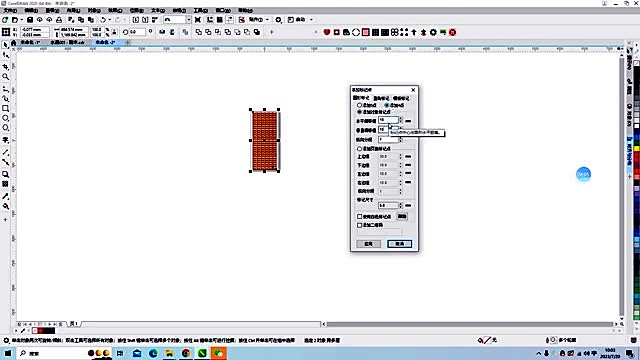Select the Text tool in the toolbox
Screen dimensions: 640x360
[x=5, y=140]
